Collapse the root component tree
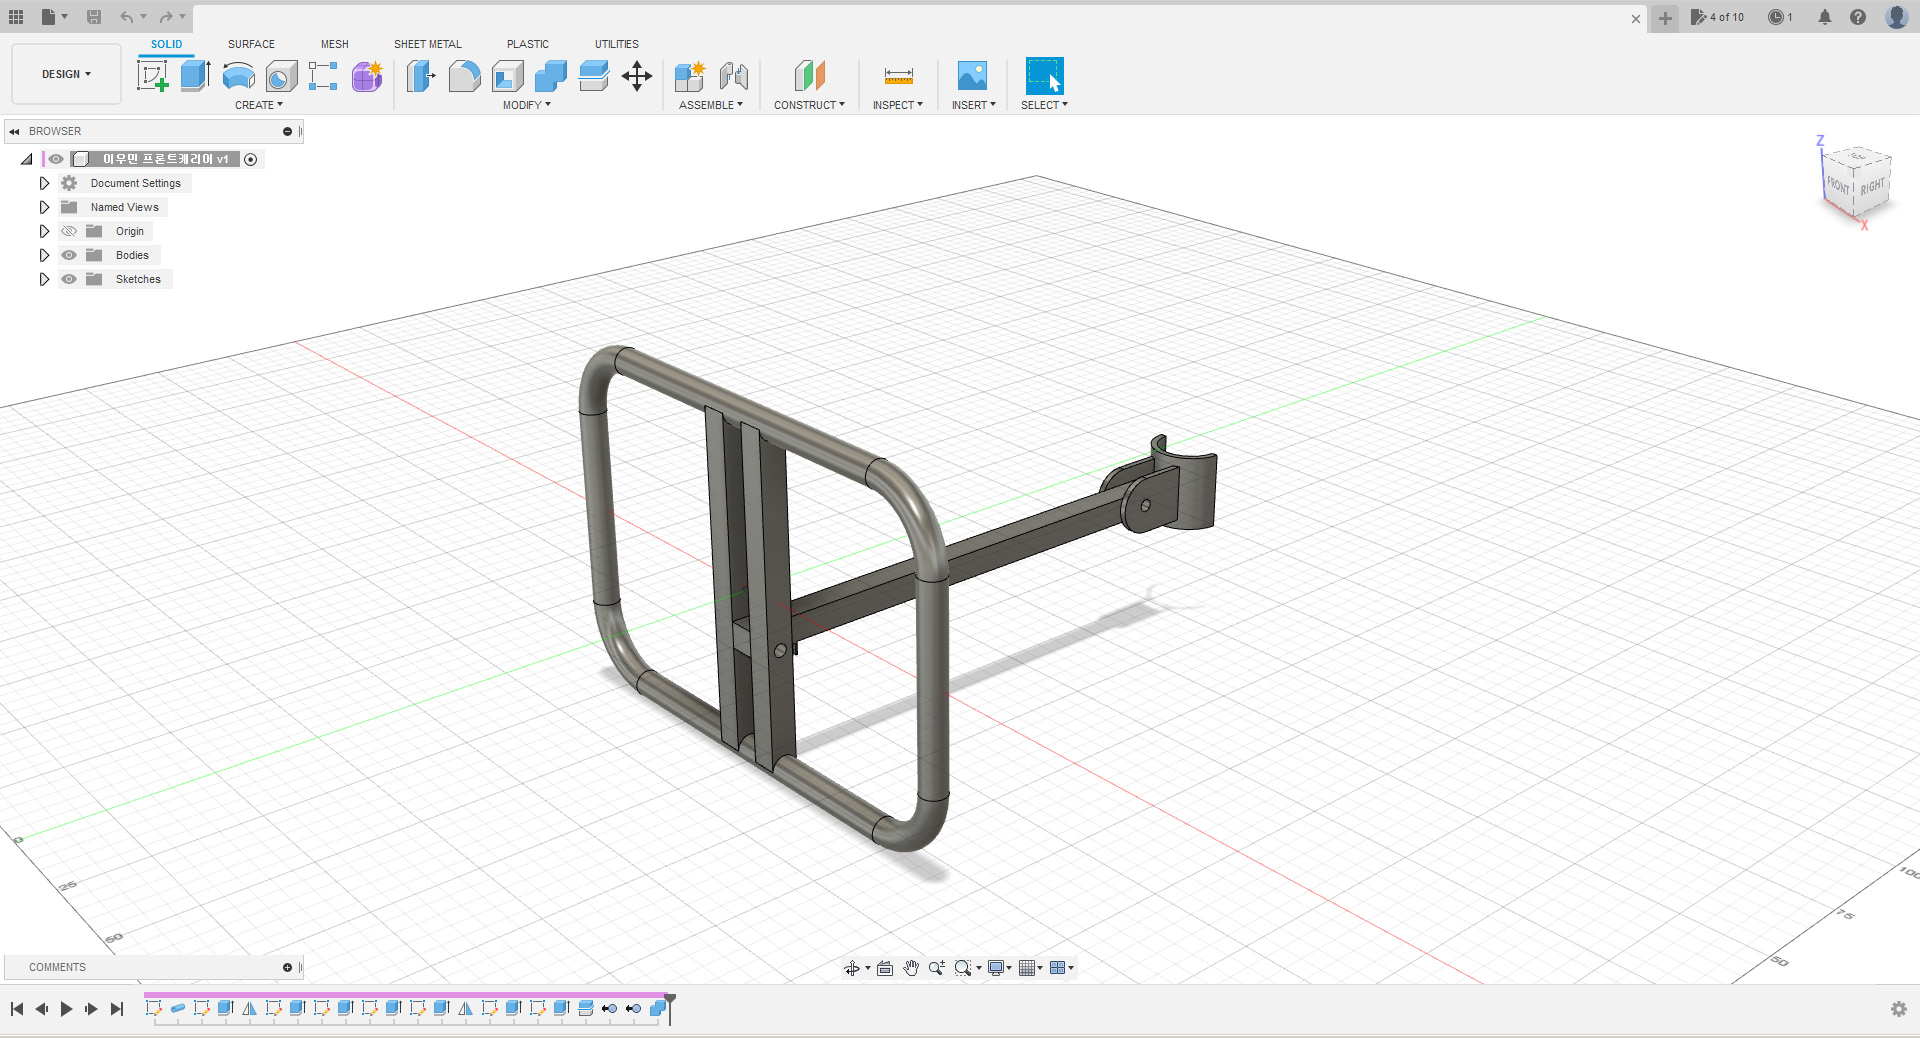Image resolution: width=1920 pixels, height=1038 pixels. pyautogui.click(x=27, y=159)
